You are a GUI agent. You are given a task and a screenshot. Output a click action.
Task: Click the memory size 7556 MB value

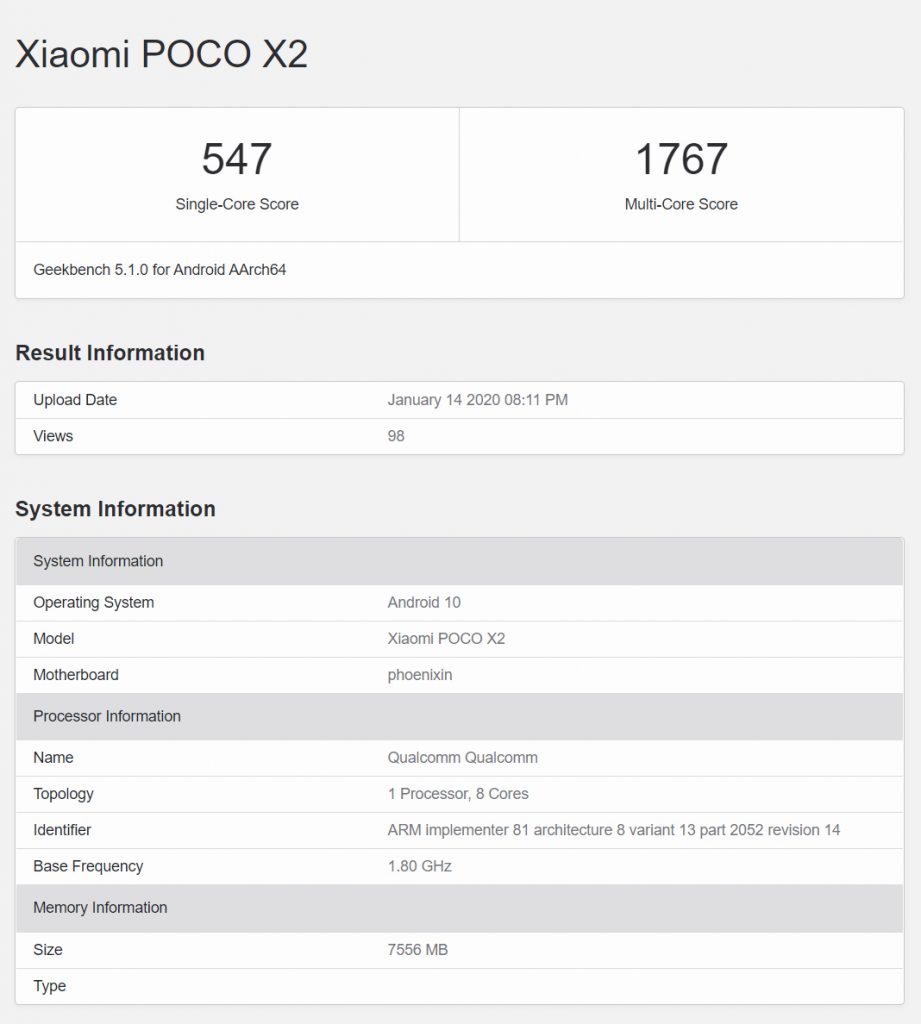[417, 950]
